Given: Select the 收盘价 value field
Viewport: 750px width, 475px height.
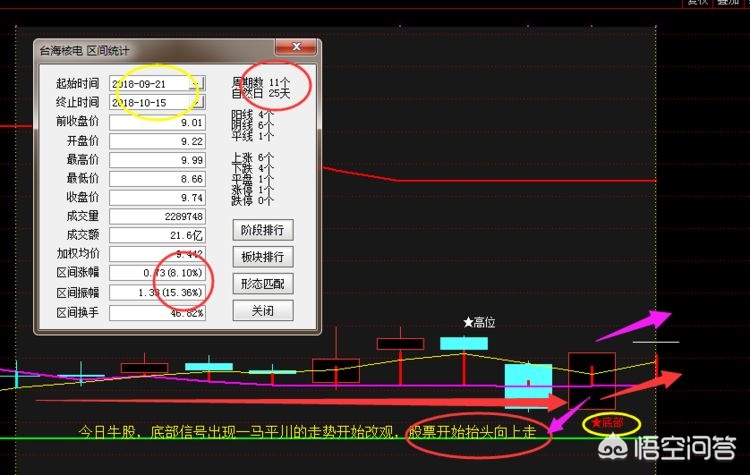Looking at the screenshot, I should pyautogui.click(x=157, y=197).
